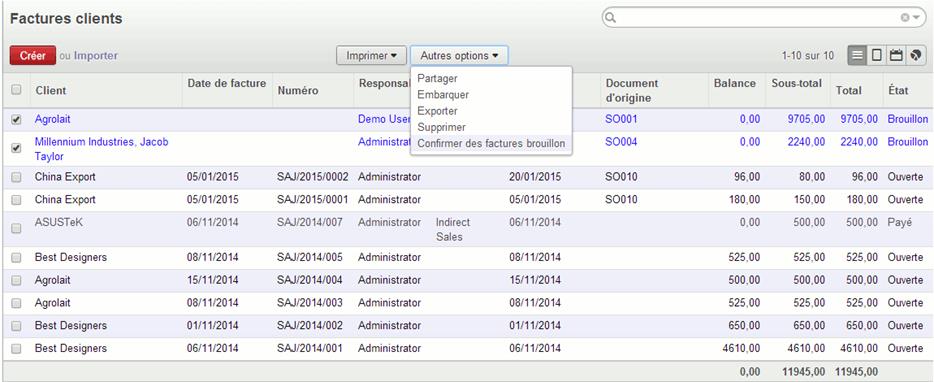The height and width of the screenshot is (382, 934).
Task: Focus the search input field
Action: pos(758,18)
